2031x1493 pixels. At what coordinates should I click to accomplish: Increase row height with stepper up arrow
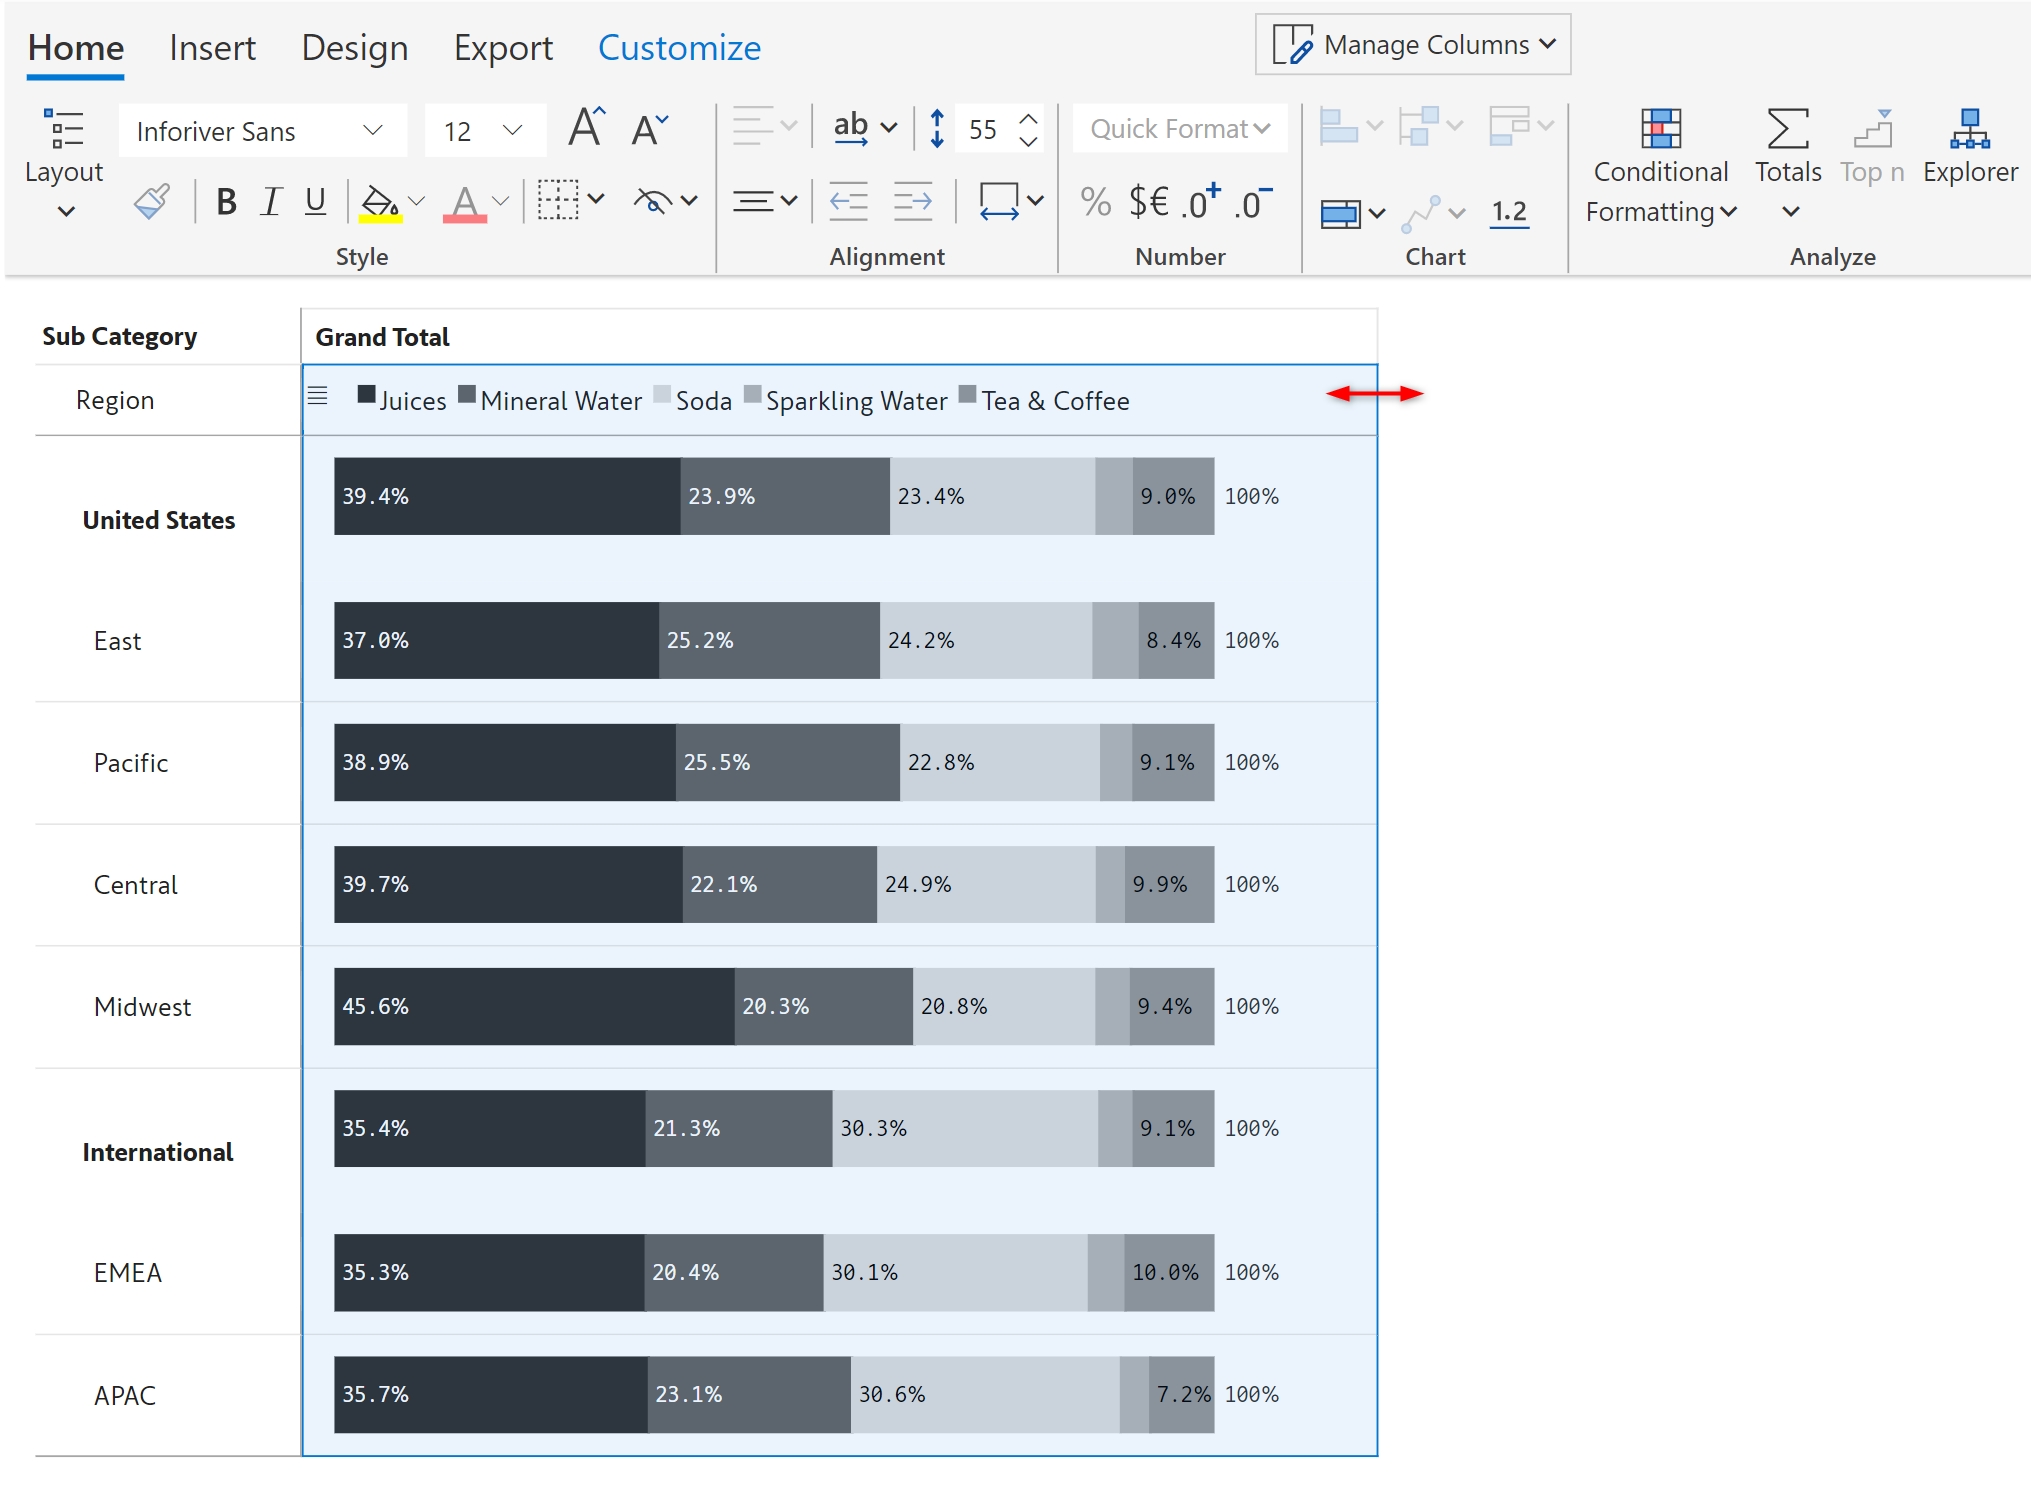click(1028, 119)
